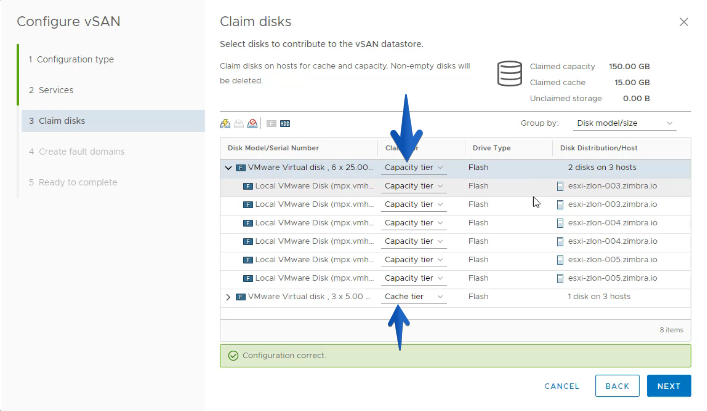
Task: Click Local VMware Disk label in second esxi-zion-004 row
Action: (314, 241)
